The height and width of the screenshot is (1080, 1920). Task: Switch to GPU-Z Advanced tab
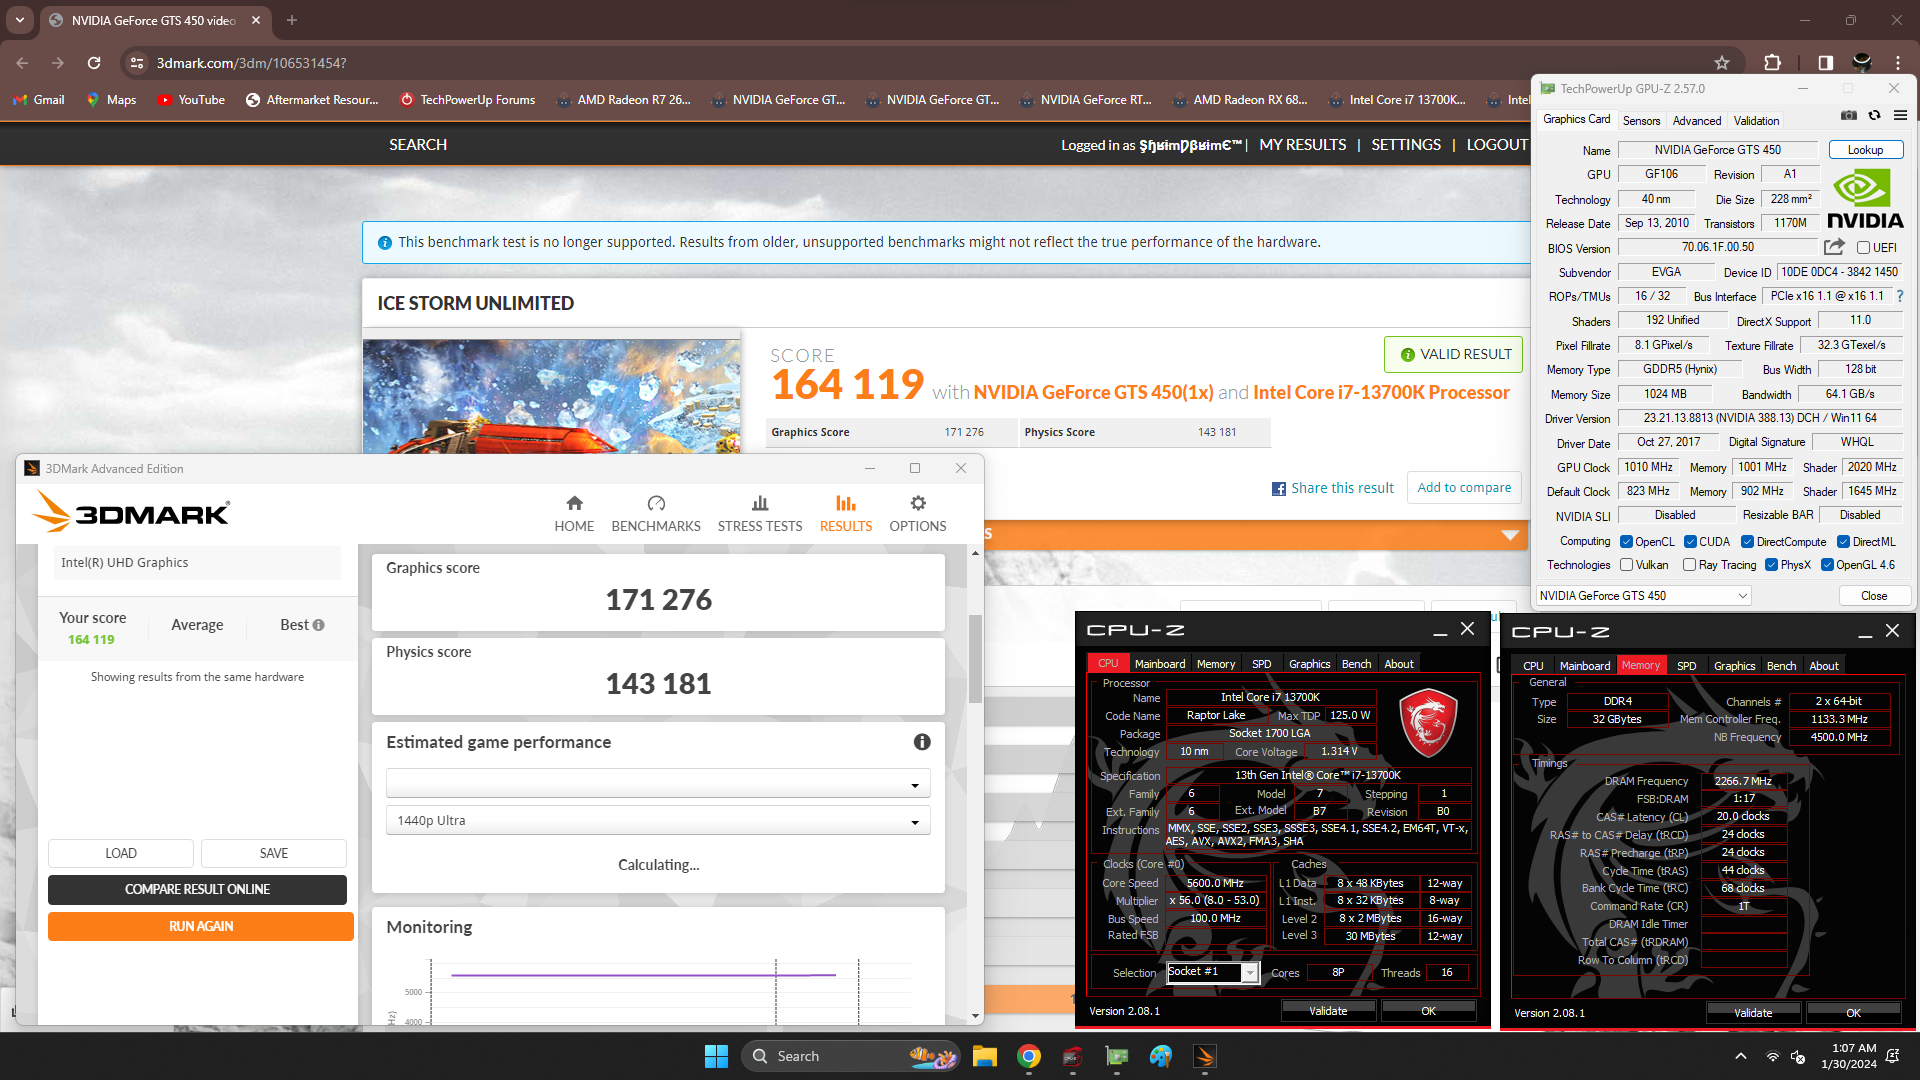click(x=1697, y=121)
